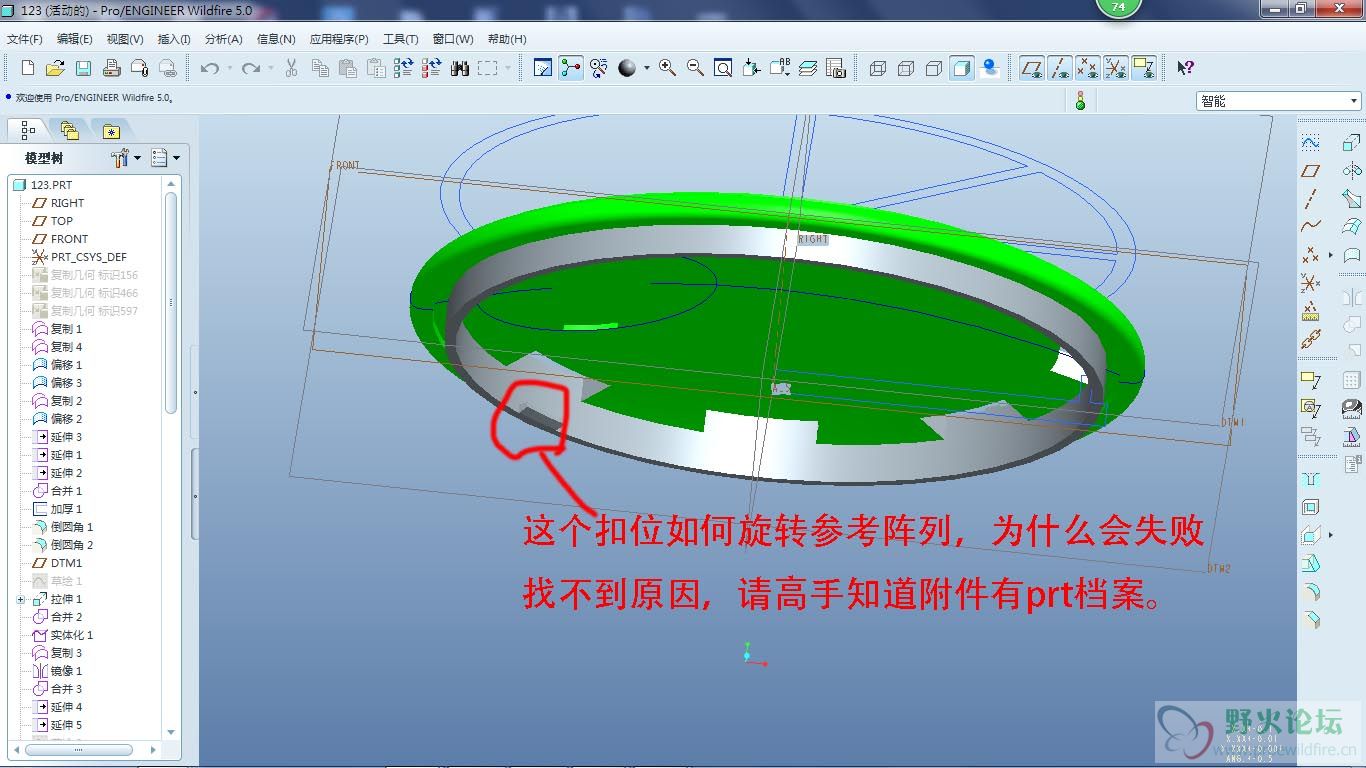The height and width of the screenshot is (768, 1366).
Task: Toggle datum points display
Action: 1088,68
